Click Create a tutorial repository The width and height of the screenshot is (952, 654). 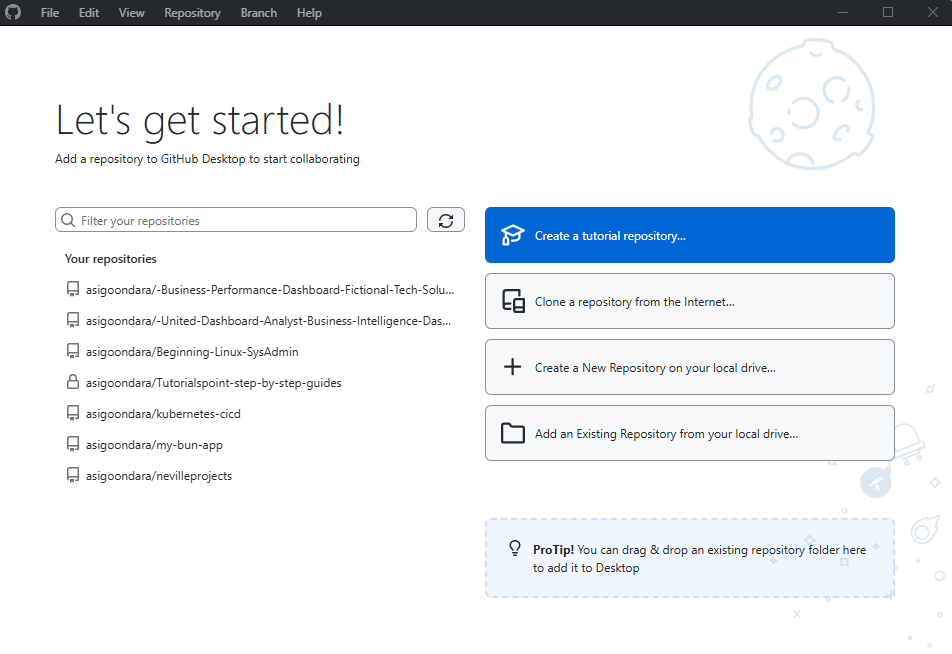click(x=689, y=234)
